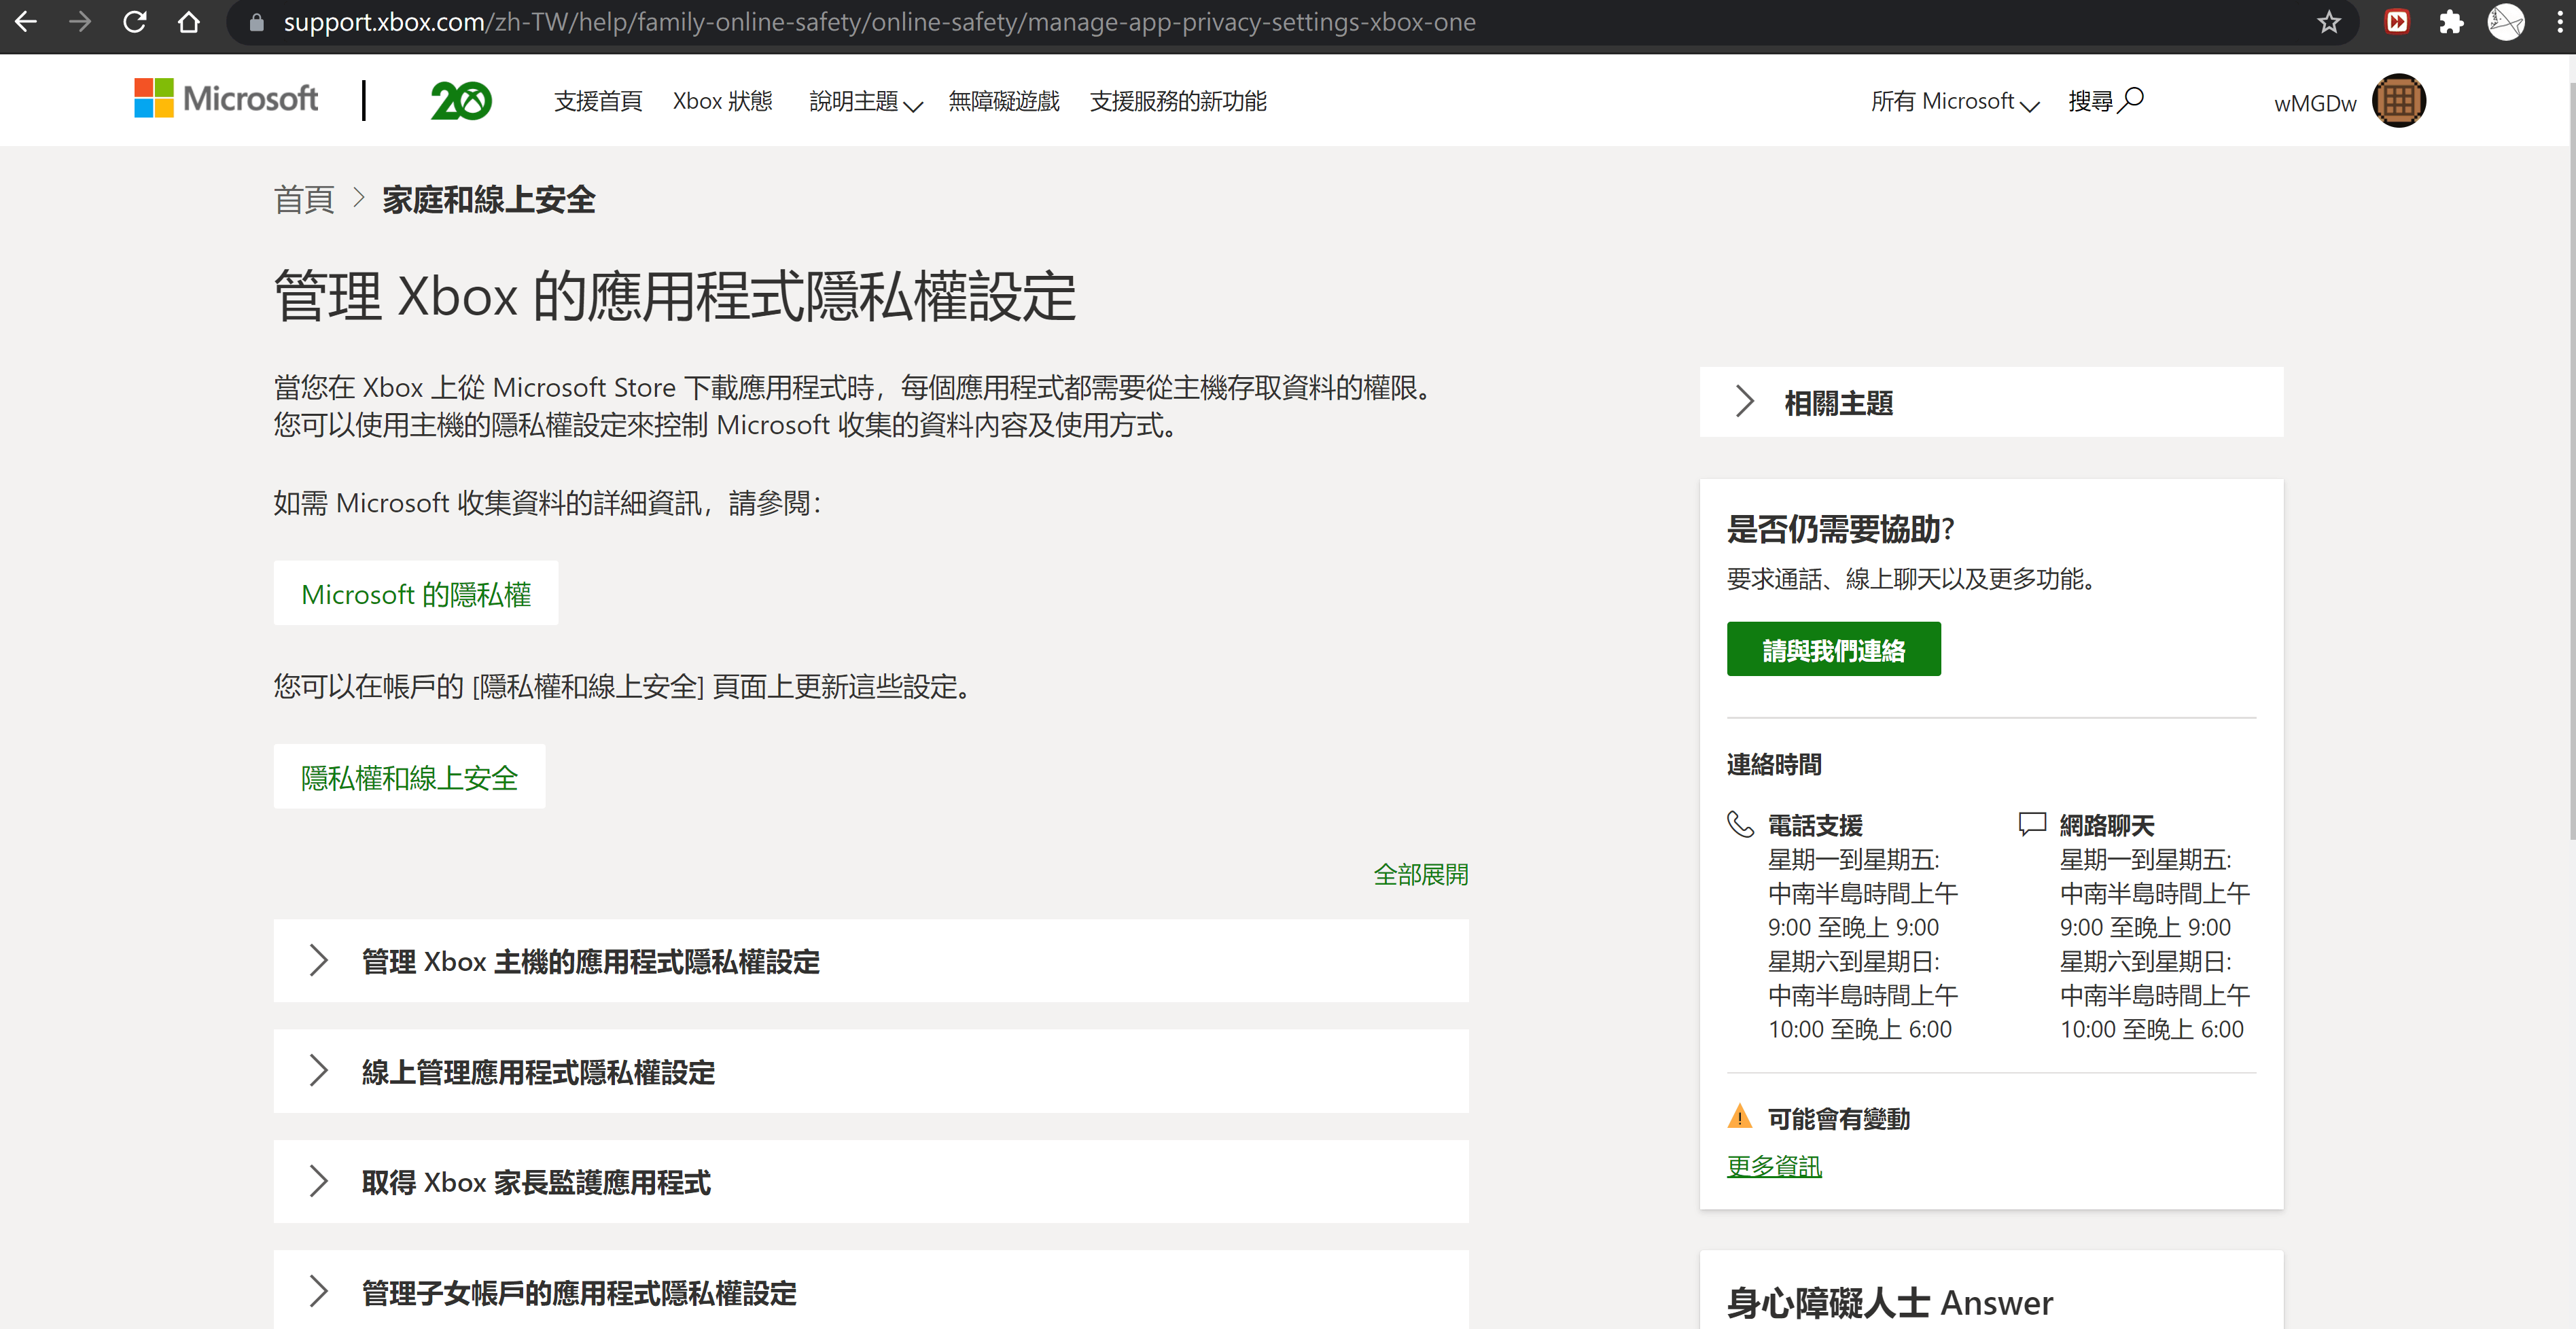Image resolution: width=2576 pixels, height=1329 pixels.
Task: Expand the 說明主題 dropdown menu
Action: [x=865, y=101]
